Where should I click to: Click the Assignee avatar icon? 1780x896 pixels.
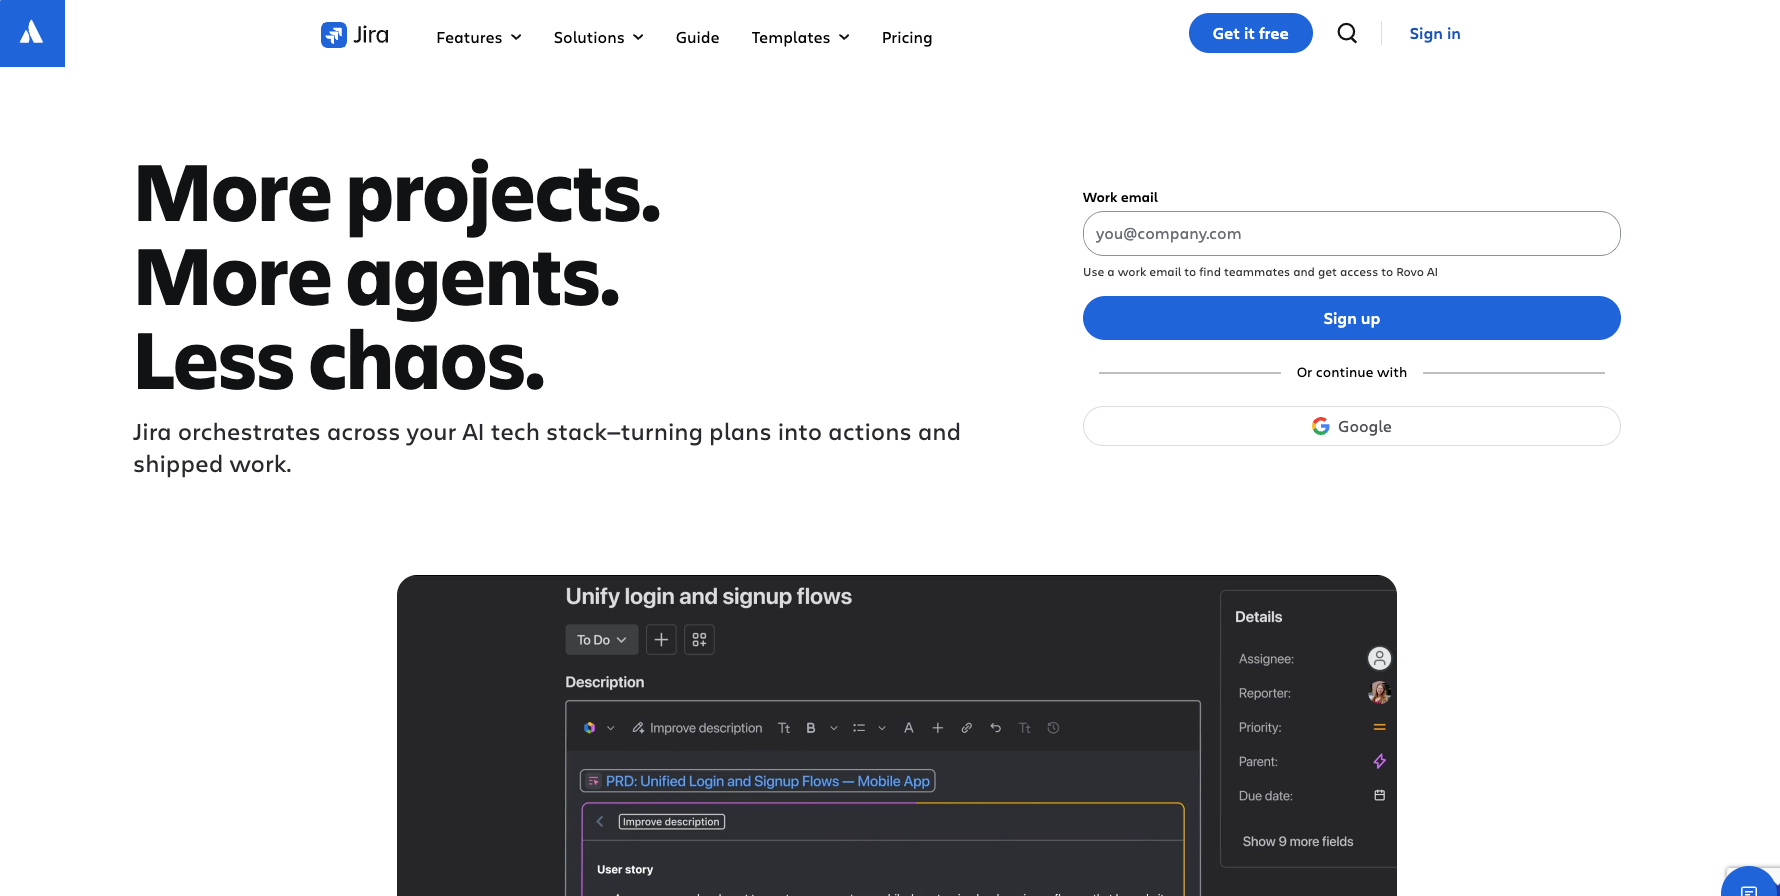click(x=1379, y=658)
